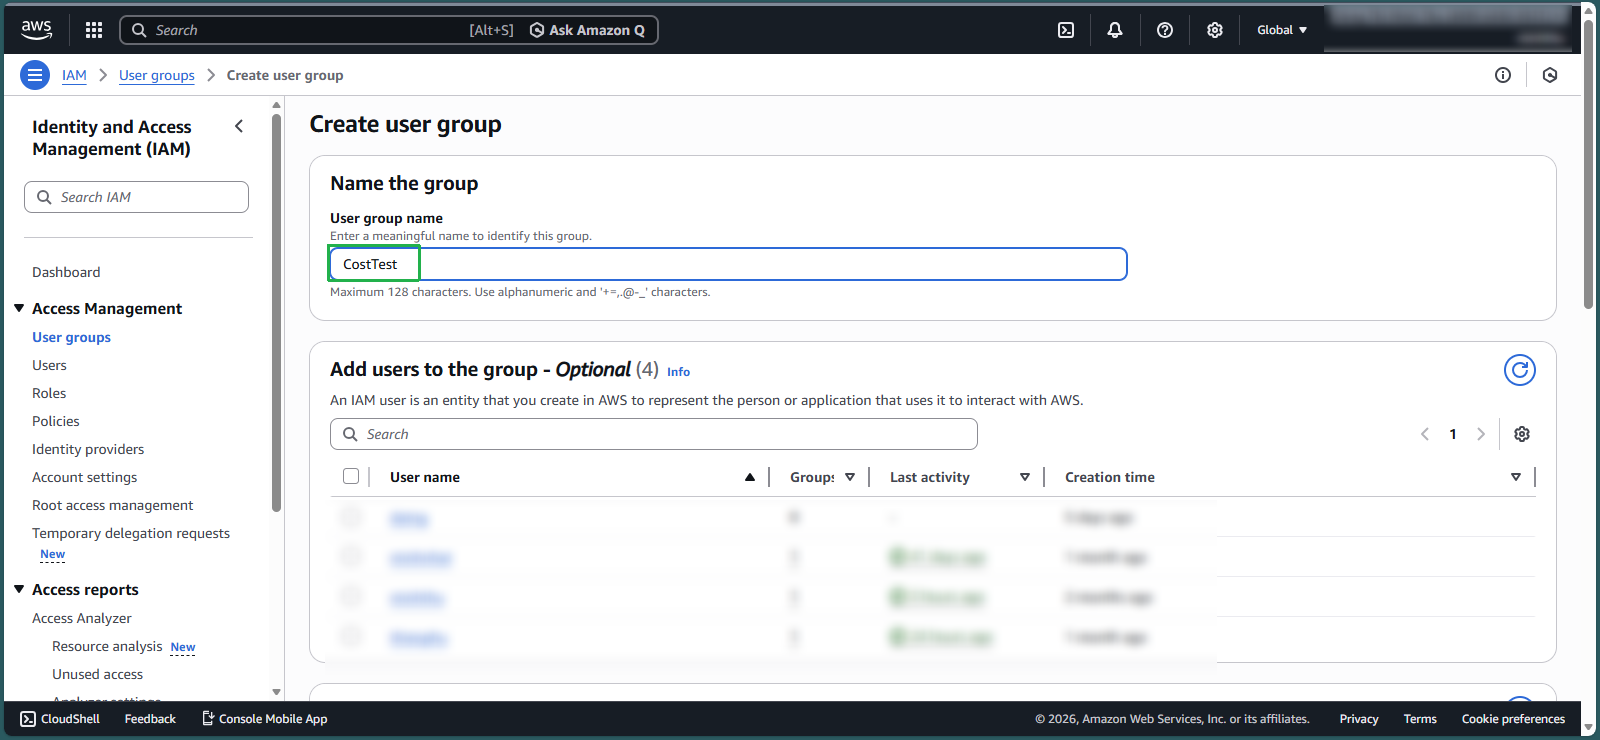This screenshot has width=1600, height=740.
Task: Open the Terms footer link
Action: (x=1420, y=719)
